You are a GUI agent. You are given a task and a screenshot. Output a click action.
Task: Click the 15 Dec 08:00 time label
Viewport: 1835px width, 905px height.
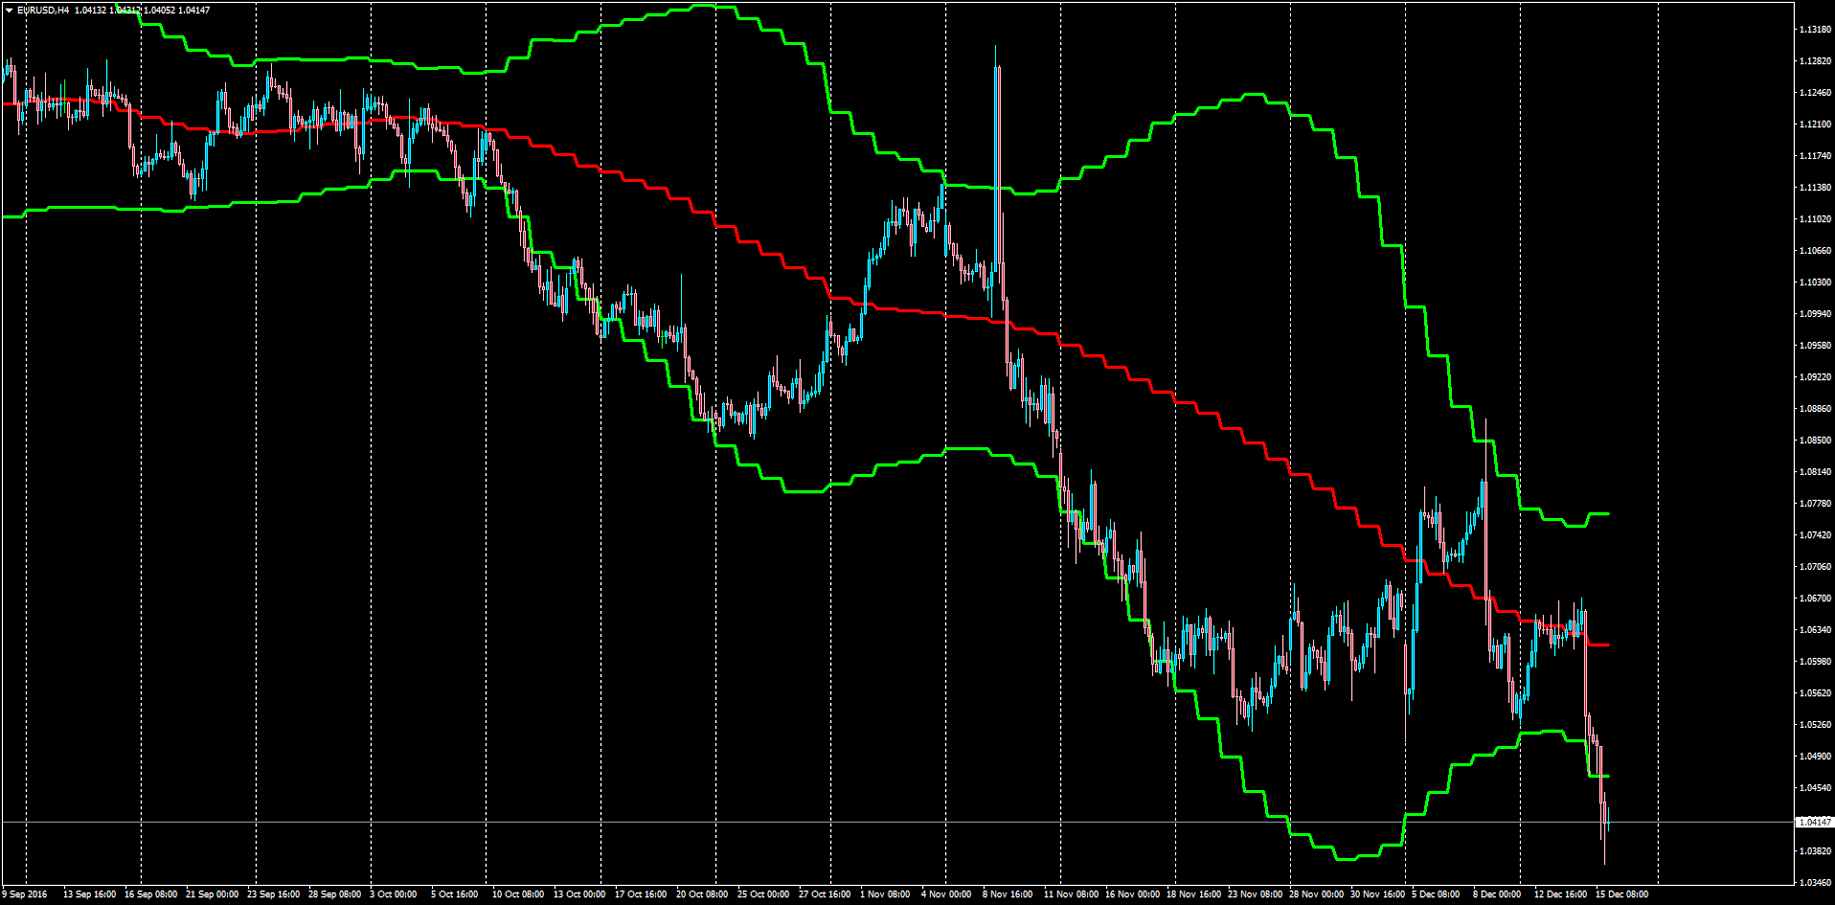1622,894
